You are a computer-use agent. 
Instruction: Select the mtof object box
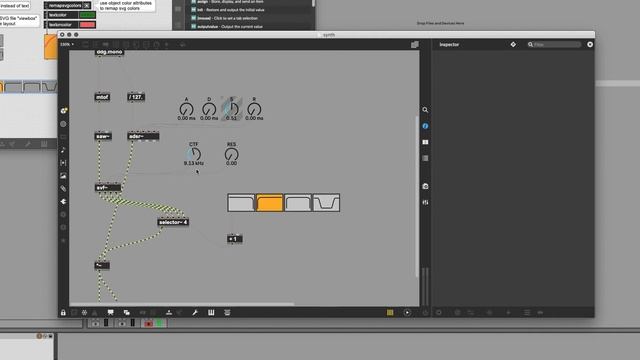pyautogui.click(x=102, y=97)
